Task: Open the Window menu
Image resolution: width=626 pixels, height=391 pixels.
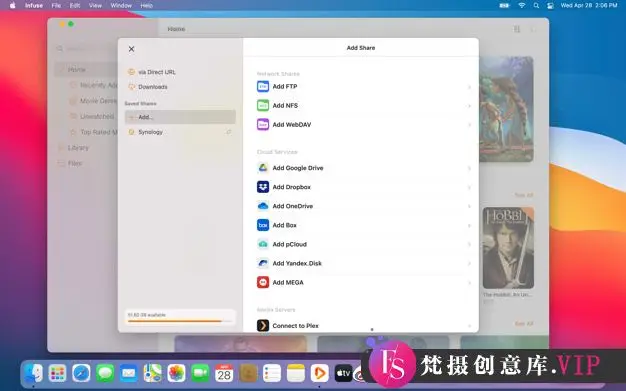Action: tap(121, 6)
